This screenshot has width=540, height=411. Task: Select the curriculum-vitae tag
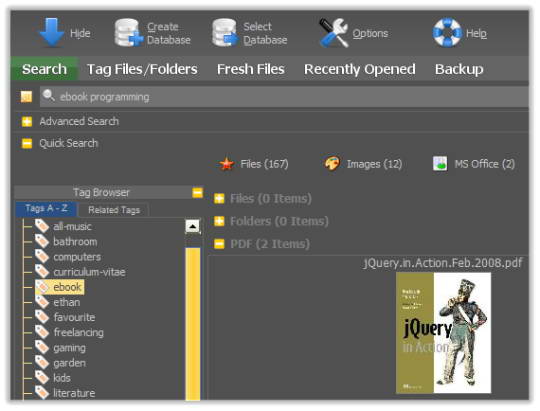coord(89,272)
